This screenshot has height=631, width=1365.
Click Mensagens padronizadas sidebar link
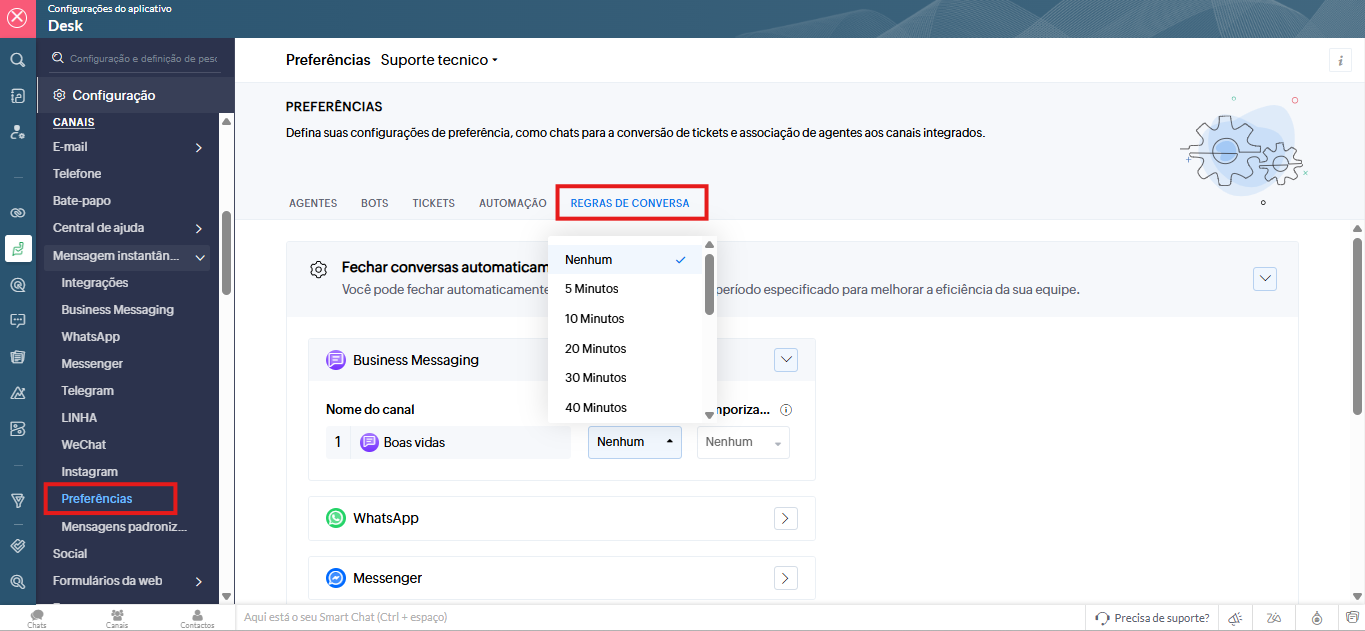[123, 526]
